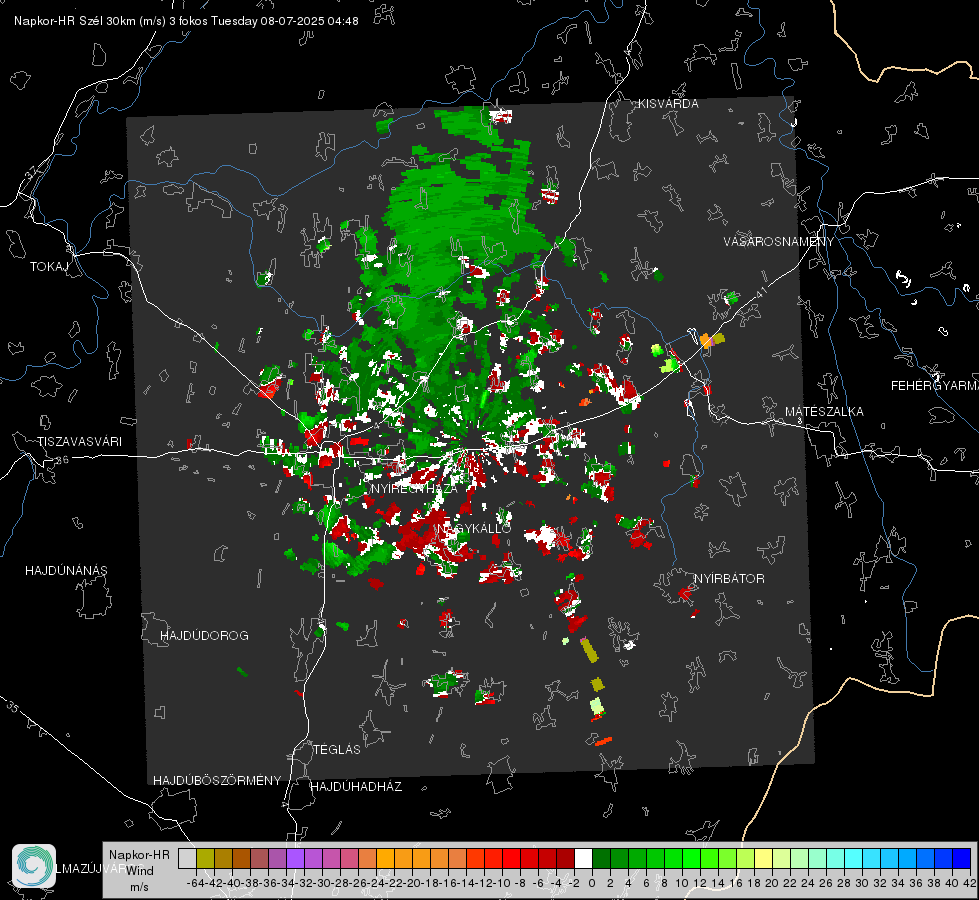
Task: Click the 'Napkor-HR Wind m/s' legend label
Action: coord(139,870)
